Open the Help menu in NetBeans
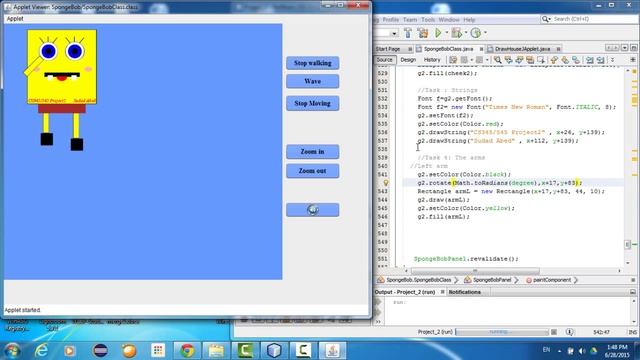Image resolution: width=640 pixels, height=360 pixels. coord(469,20)
